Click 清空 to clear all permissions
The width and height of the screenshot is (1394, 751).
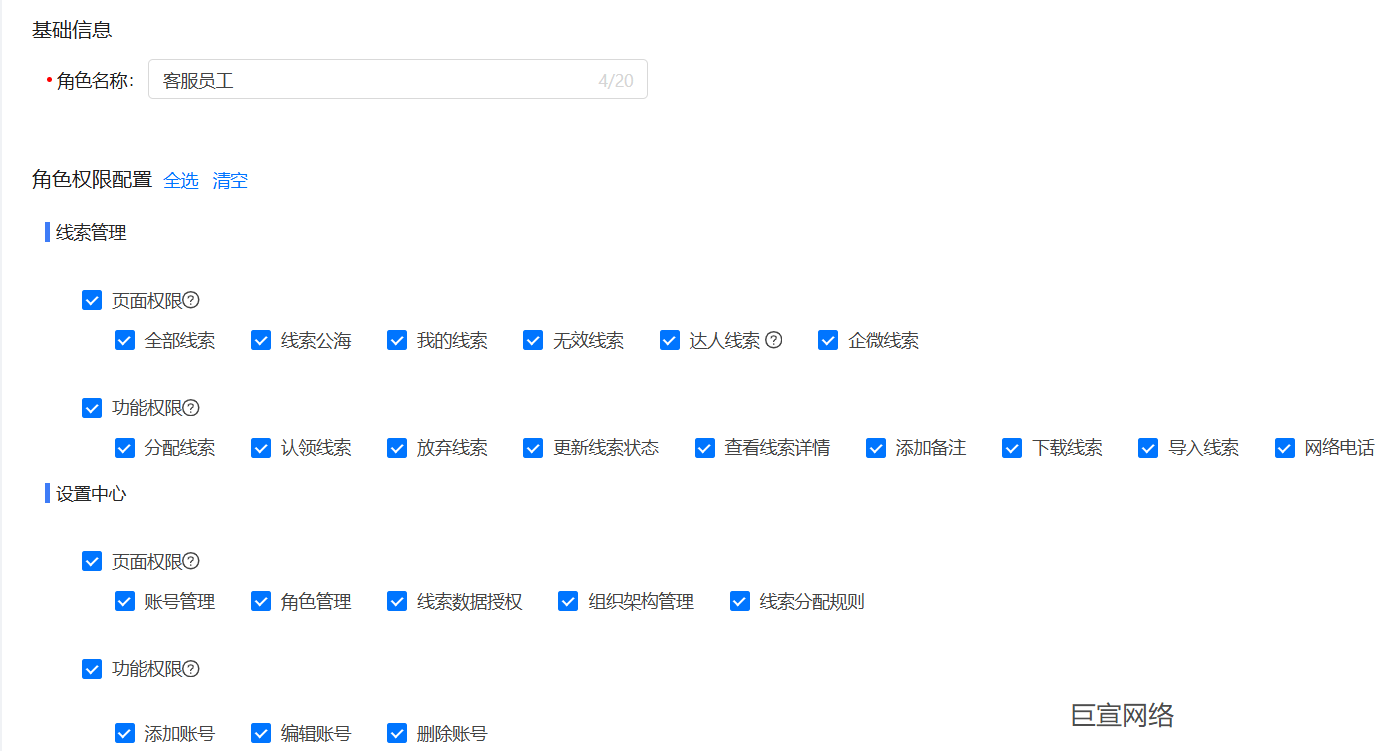click(230, 181)
